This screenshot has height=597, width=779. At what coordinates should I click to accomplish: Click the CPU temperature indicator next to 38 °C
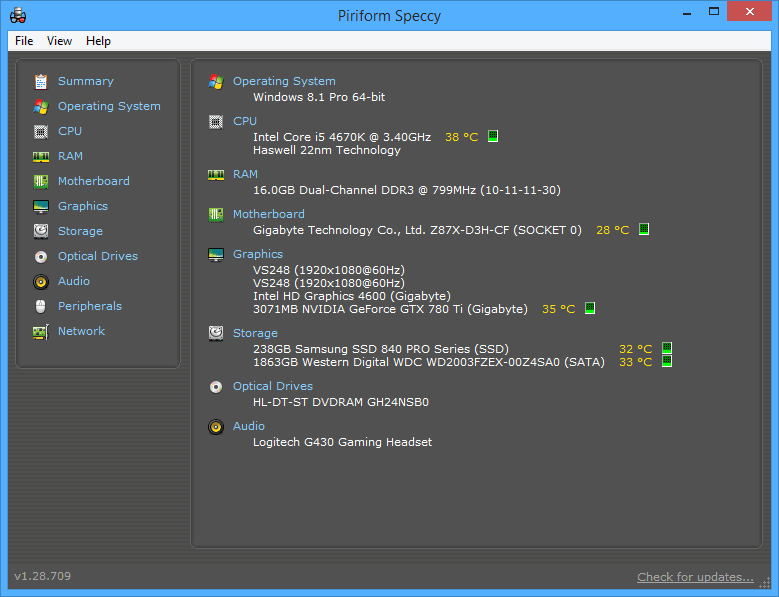pos(493,137)
